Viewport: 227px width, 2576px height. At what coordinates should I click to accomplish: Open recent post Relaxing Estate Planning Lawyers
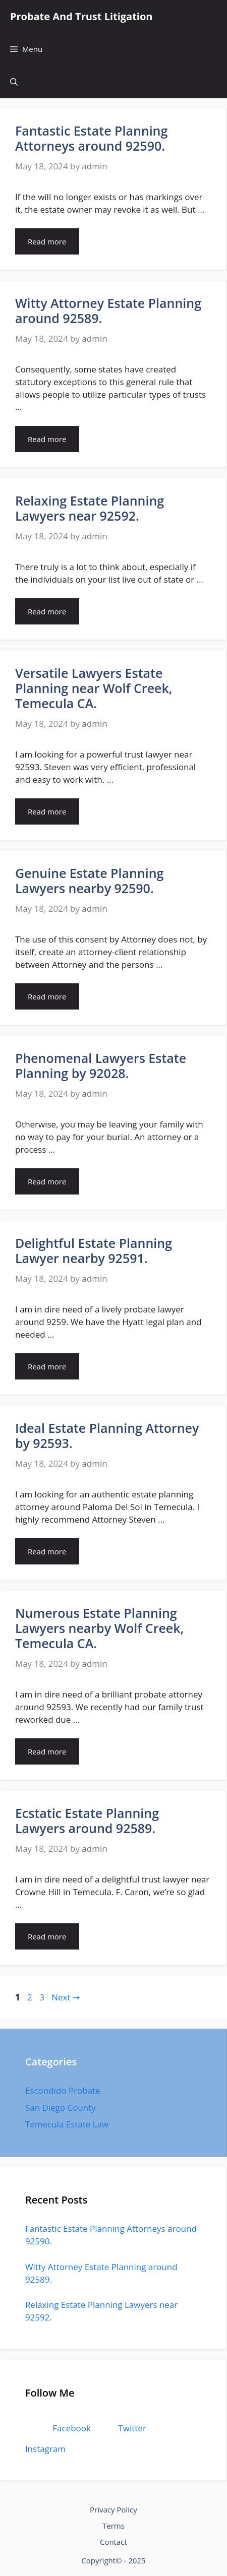tap(101, 2310)
